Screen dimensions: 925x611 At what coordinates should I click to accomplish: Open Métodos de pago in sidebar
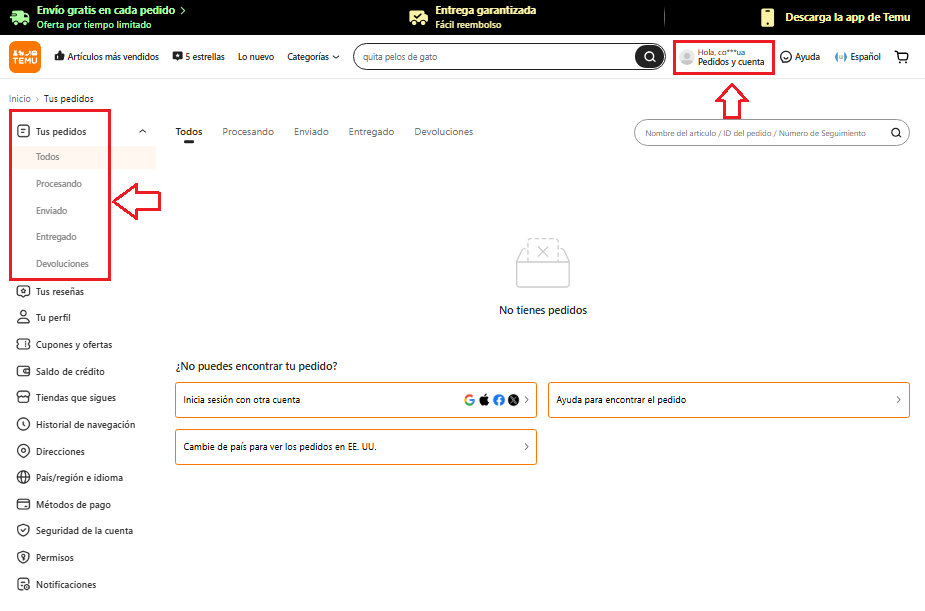coord(73,505)
